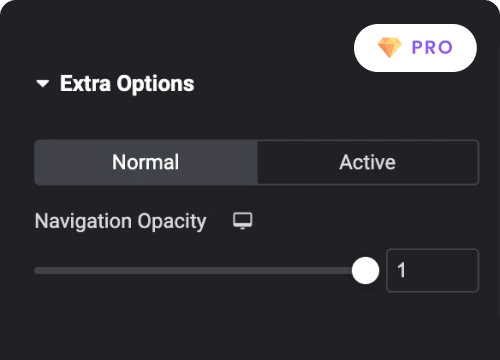Viewport: 500px width, 360px height.
Task: Select the monitor icon next to Navigation Opacity
Action: [x=243, y=221]
